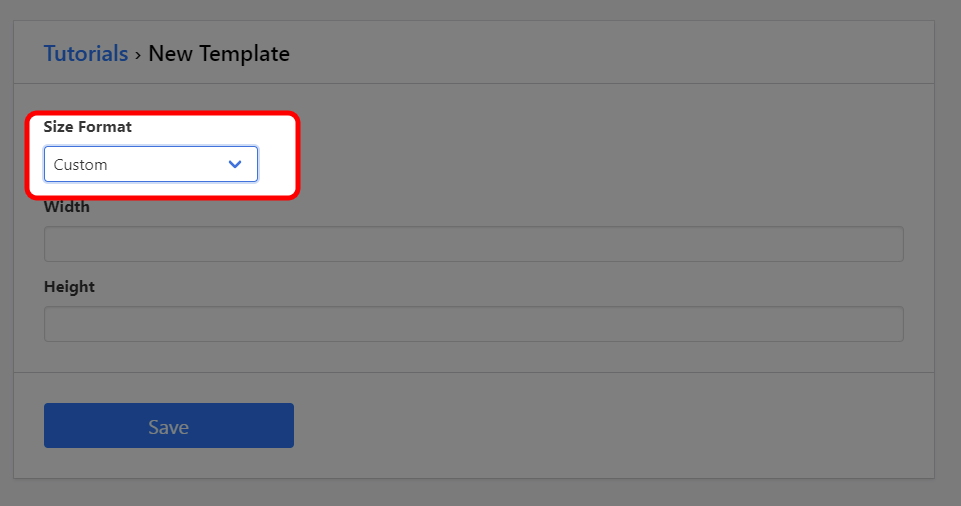Viewport: 961px width, 506px height.
Task: Place cursor in the Width text box
Action: click(x=473, y=244)
